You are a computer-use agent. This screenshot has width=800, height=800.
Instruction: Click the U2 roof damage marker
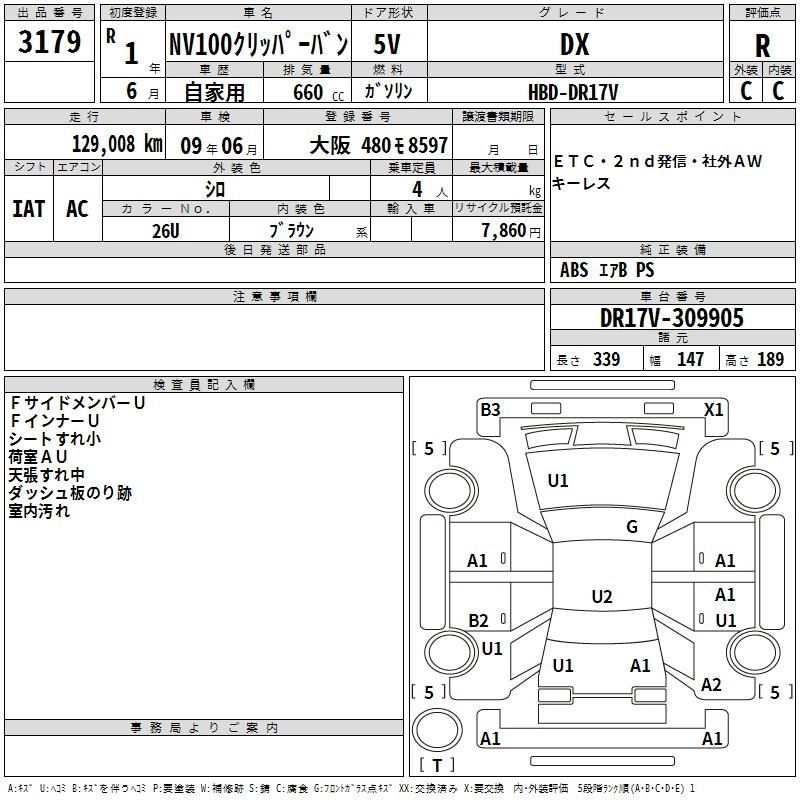(x=601, y=597)
